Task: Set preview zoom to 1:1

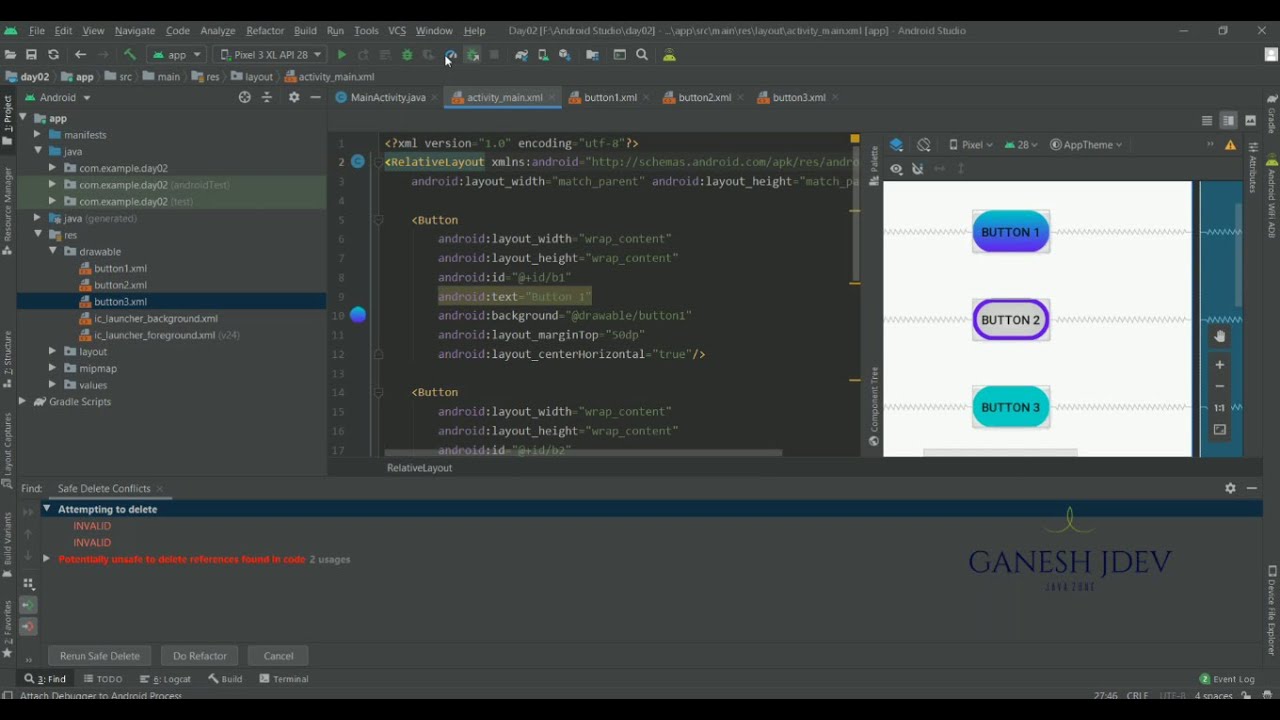Action: click(x=1220, y=408)
